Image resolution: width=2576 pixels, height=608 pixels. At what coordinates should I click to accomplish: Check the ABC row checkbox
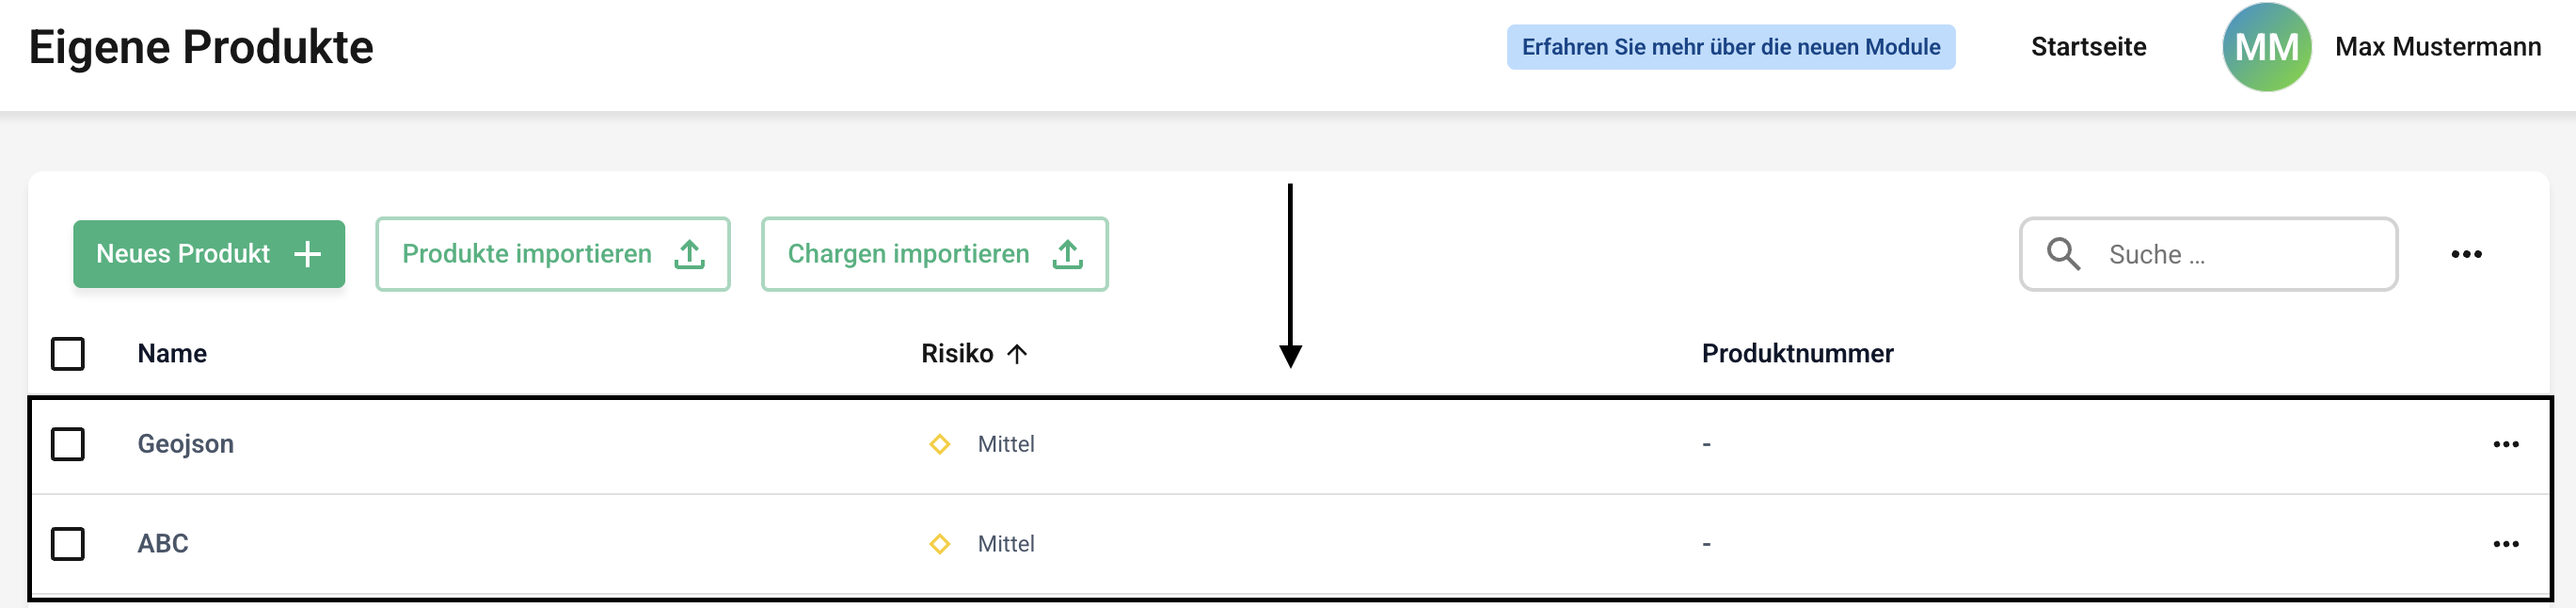(x=68, y=544)
